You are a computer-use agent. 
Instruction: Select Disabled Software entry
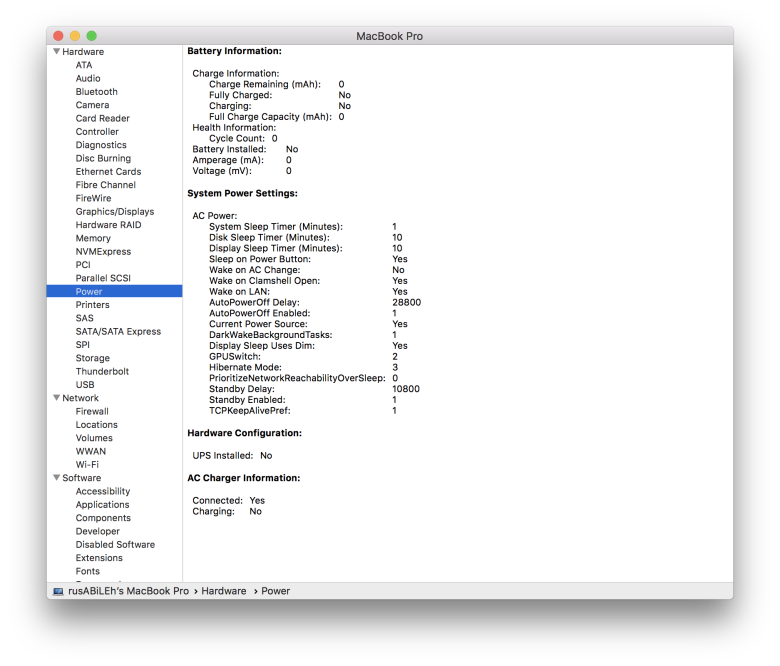pyautogui.click(x=115, y=545)
